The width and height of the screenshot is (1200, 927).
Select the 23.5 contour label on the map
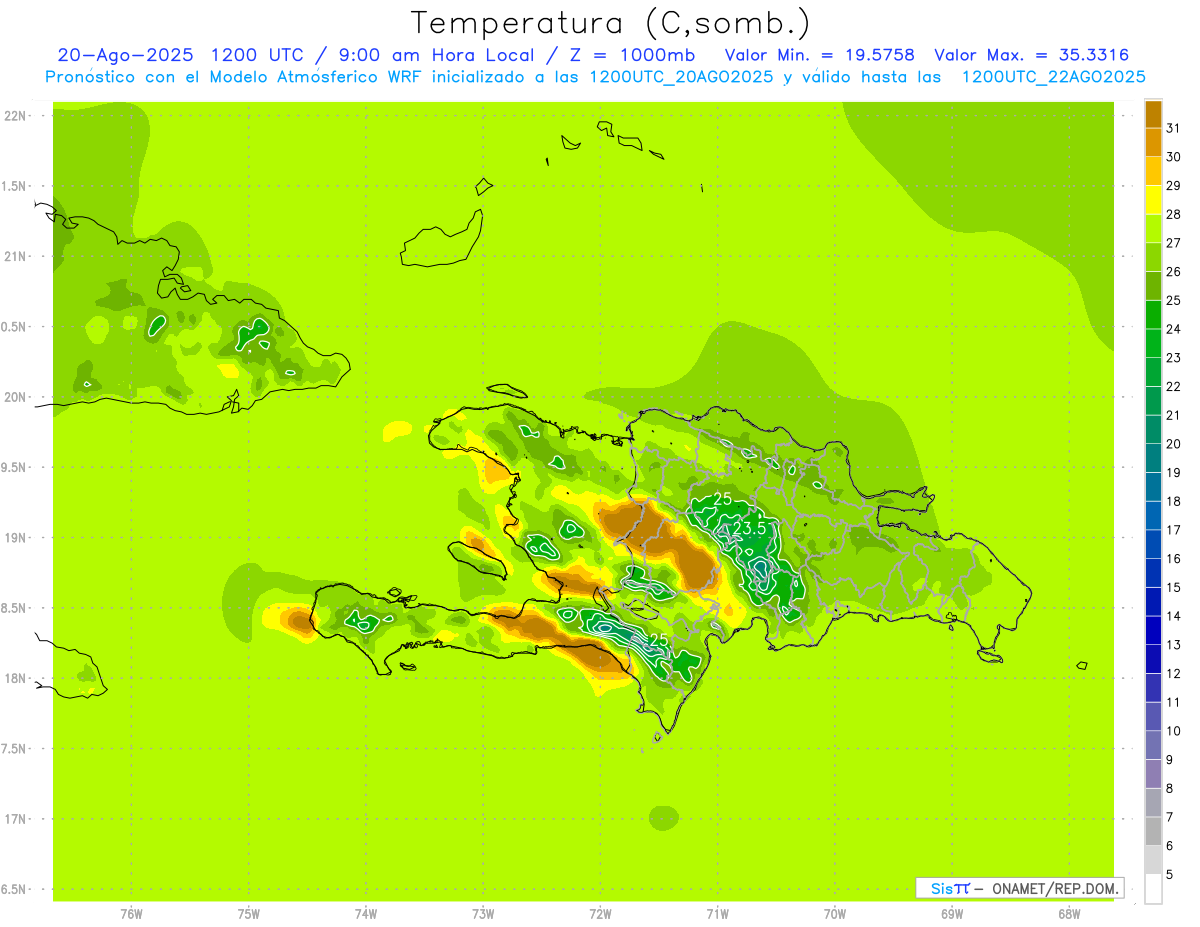click(750, 528)
